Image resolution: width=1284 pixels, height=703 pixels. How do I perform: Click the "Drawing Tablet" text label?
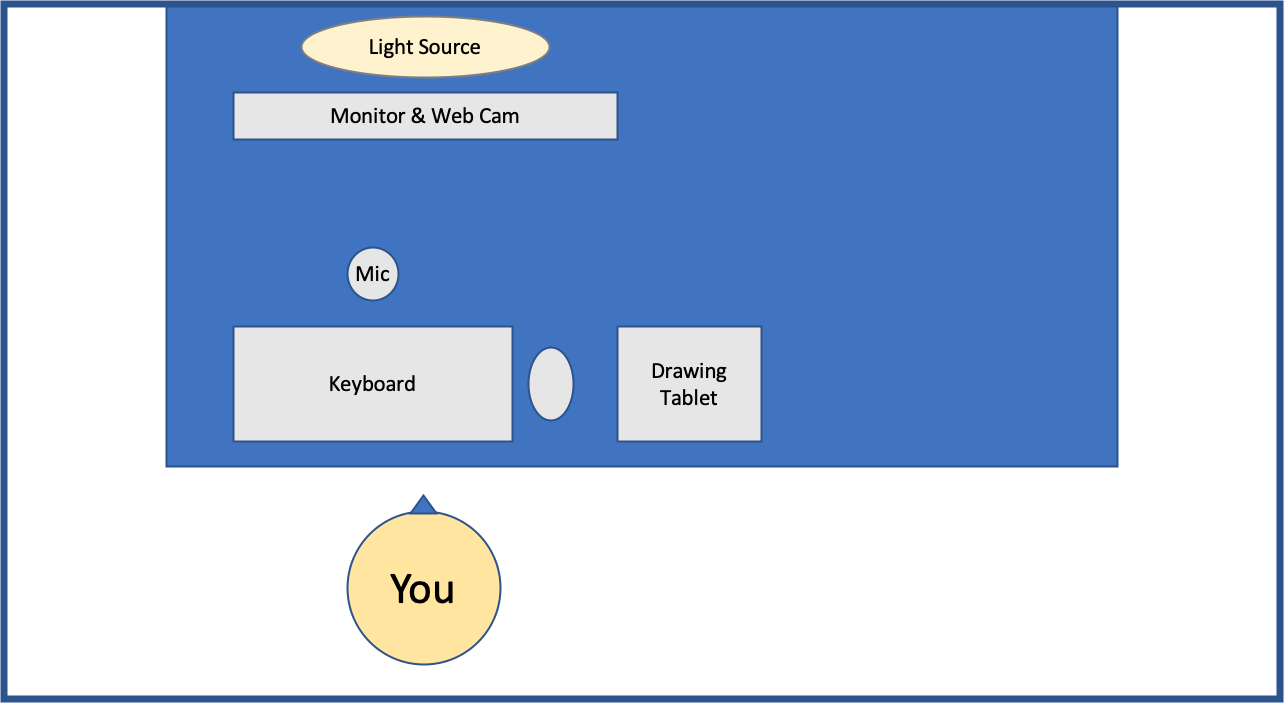click(x=689, y=384)
